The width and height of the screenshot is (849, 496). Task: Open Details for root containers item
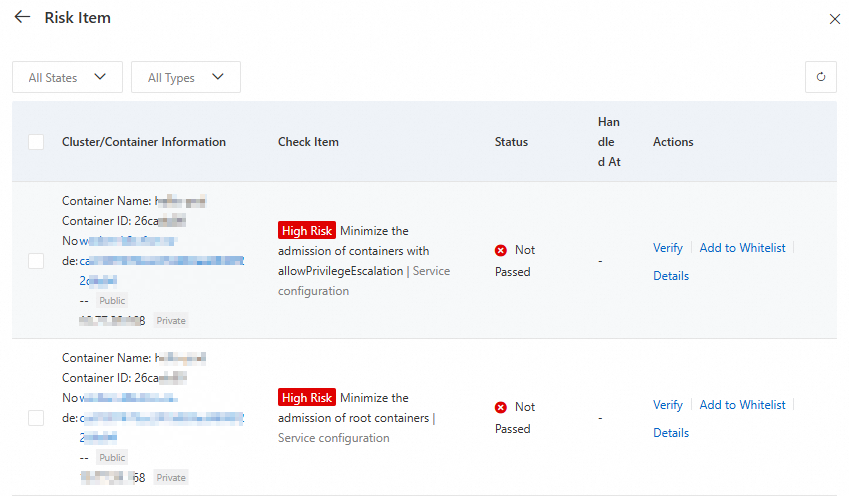671,433
